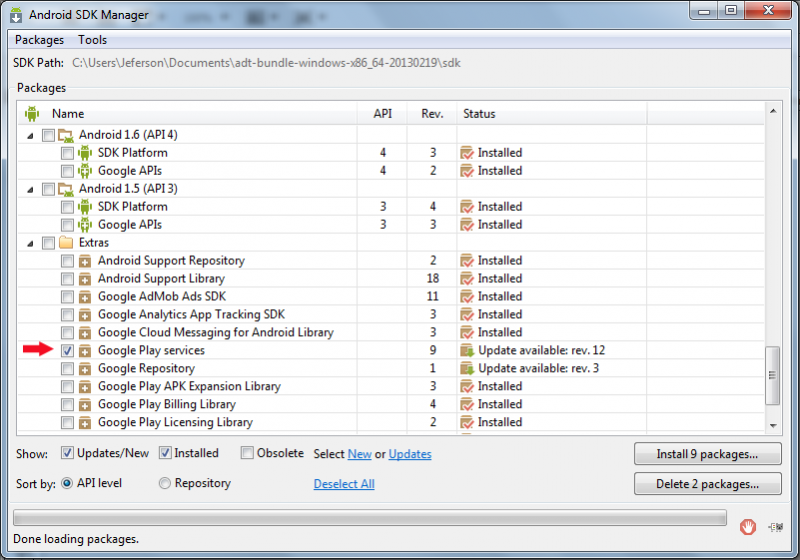Collapse the Android 1.5 (API 3) tree node
This screenshot has width=800, height=560.
31,190
